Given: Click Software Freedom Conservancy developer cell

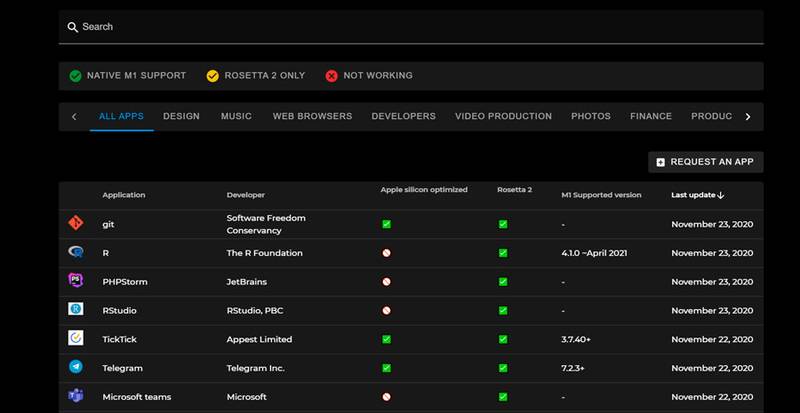Looking at the screenshot, I should (266, 224).
